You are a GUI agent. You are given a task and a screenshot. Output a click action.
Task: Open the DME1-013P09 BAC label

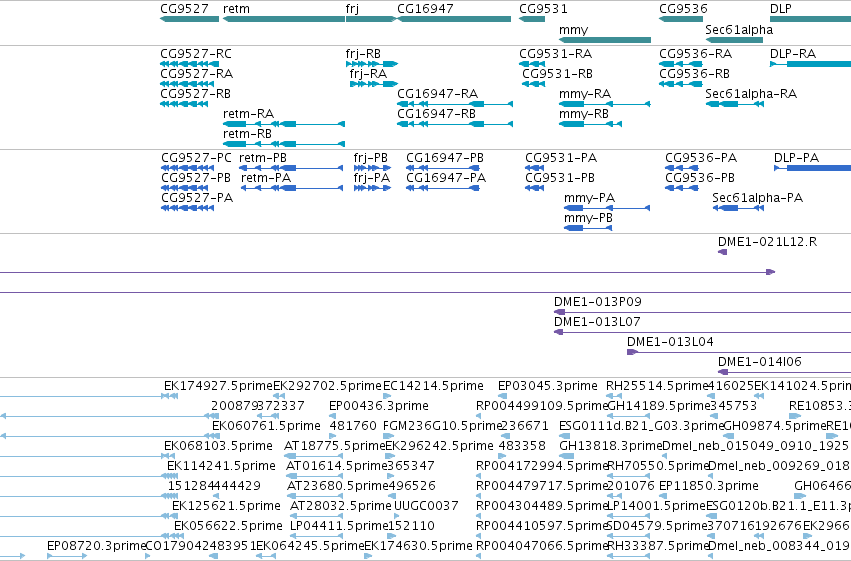pyautogui.click(x=598, y=302)
